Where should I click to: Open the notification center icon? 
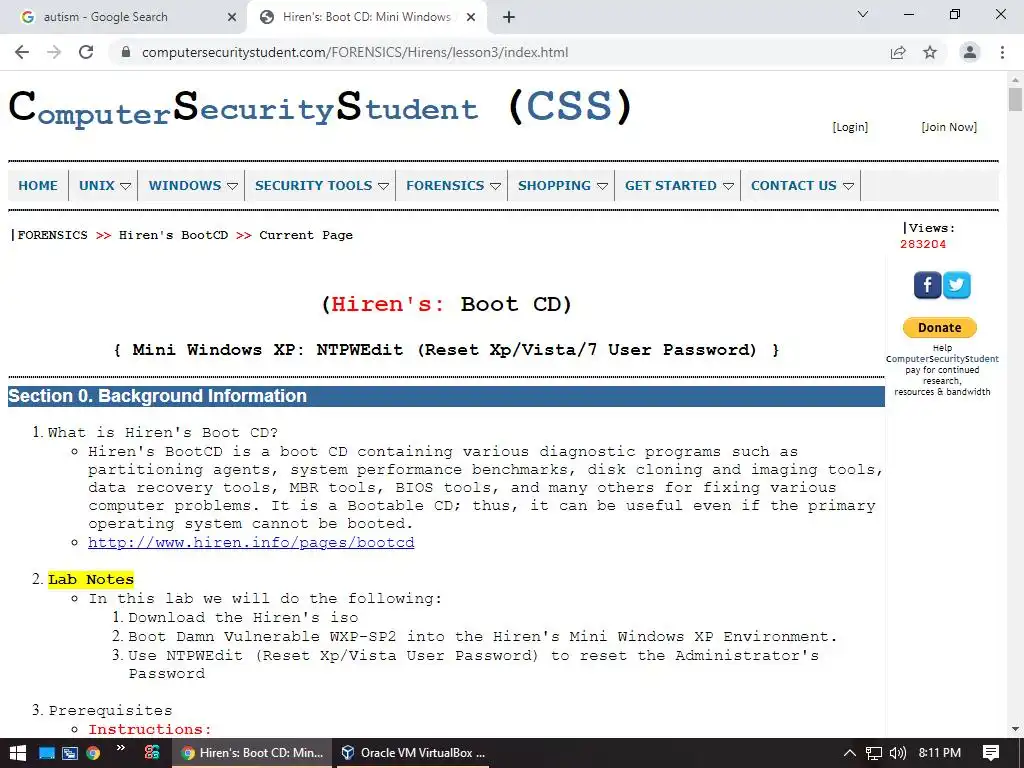(991, 753)
